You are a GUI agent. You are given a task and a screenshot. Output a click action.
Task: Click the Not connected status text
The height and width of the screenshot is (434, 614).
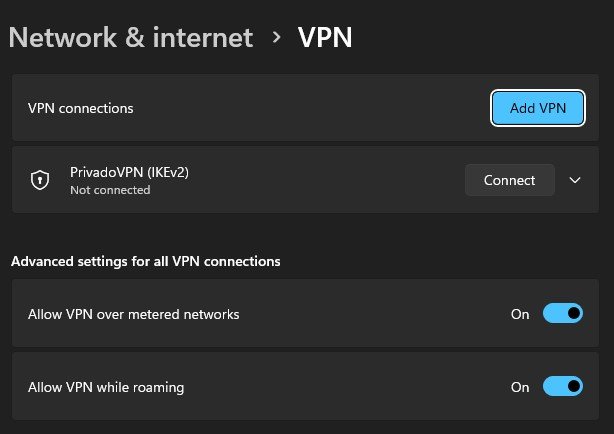(110, 190)
